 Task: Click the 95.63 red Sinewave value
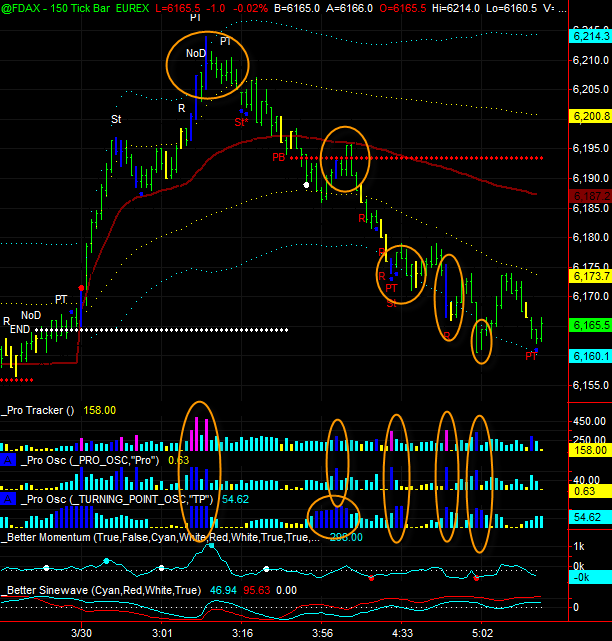(257, 590)
